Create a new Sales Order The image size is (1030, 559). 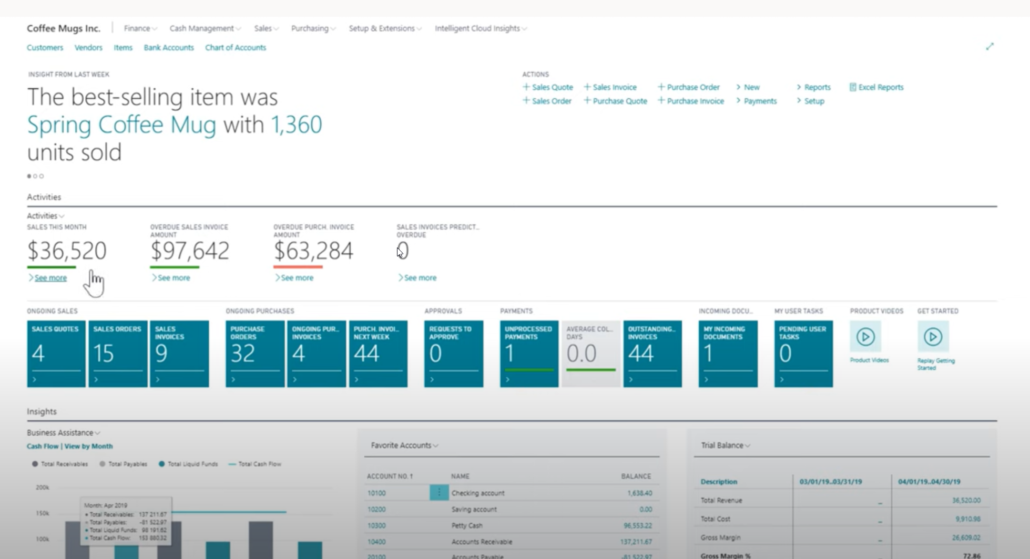(547, 101)
